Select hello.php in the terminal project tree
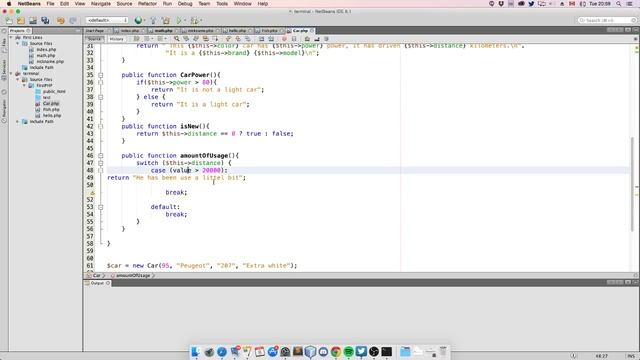Screen dimensions: 640x360 click(52, 116)
